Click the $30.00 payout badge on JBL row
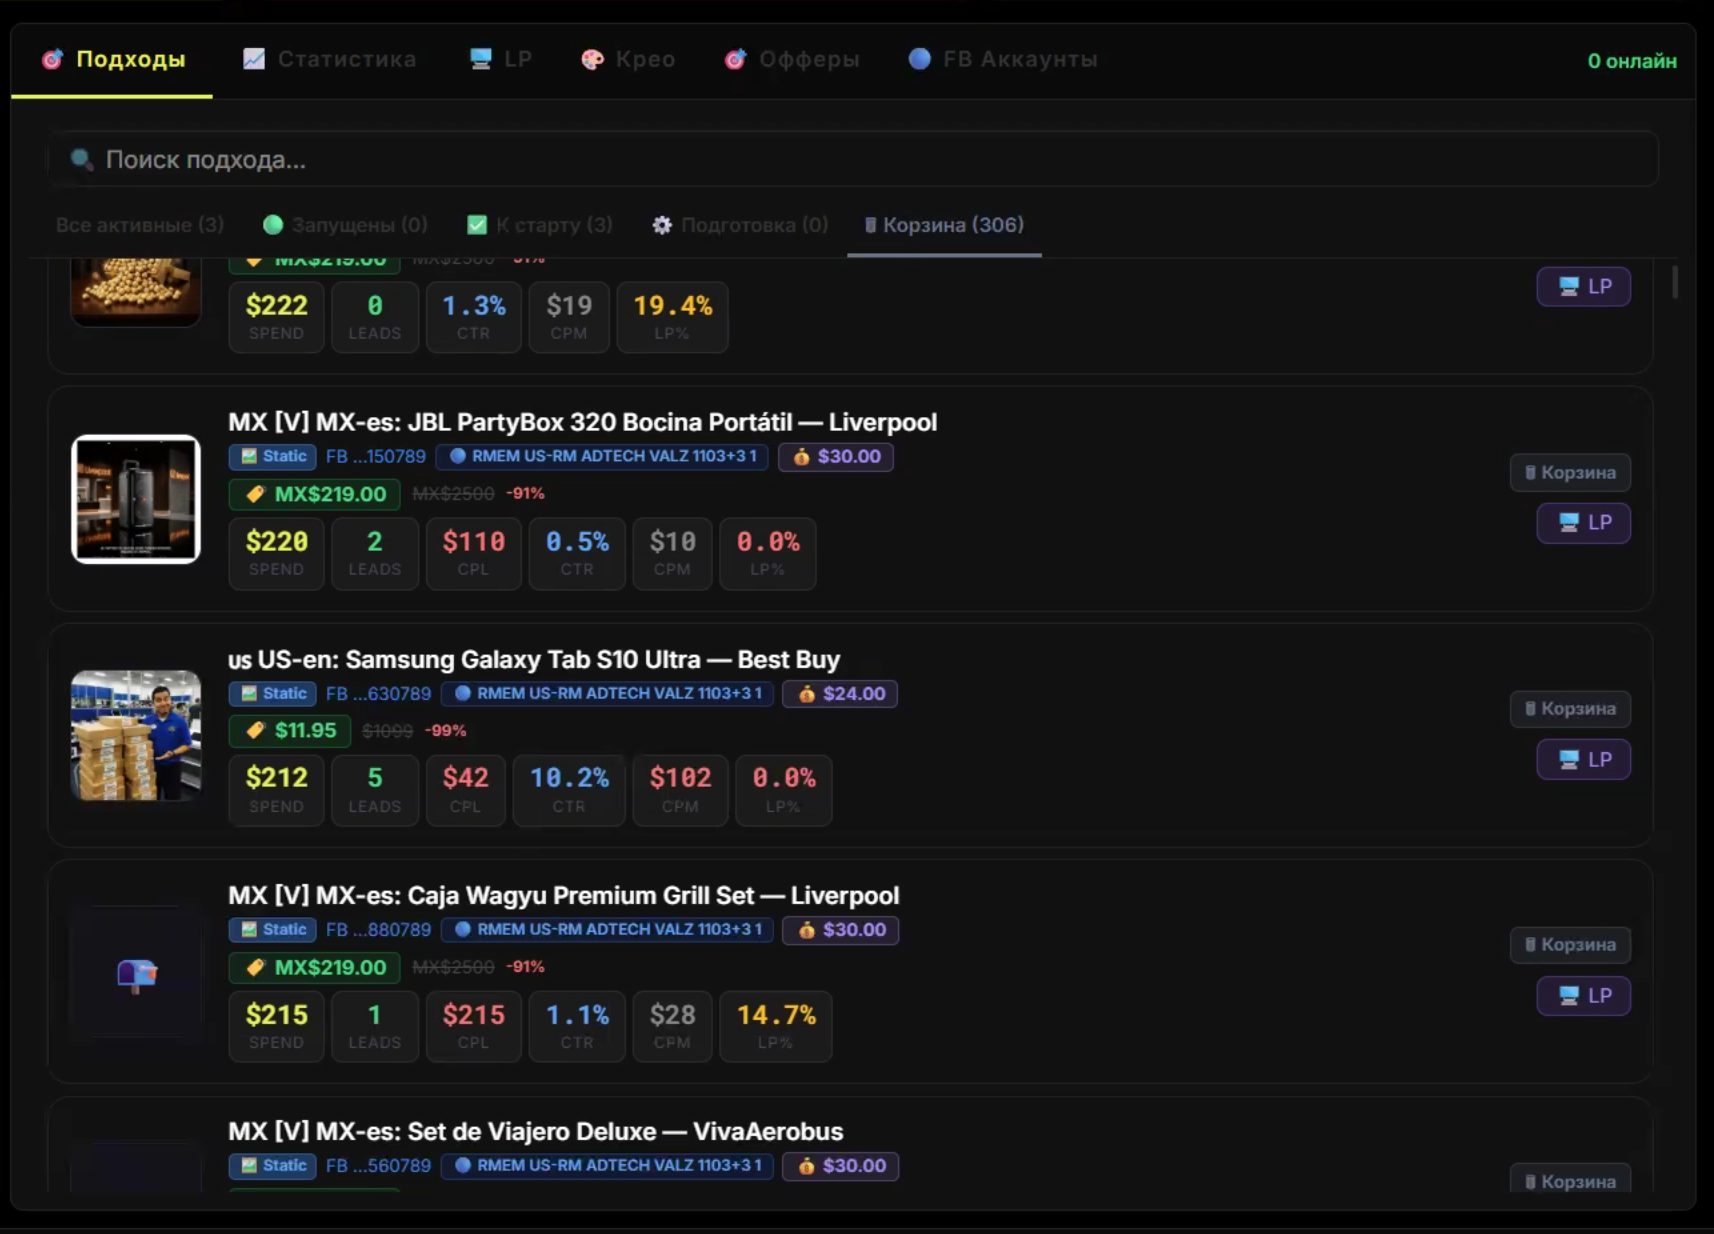 [x=836, y=456]
